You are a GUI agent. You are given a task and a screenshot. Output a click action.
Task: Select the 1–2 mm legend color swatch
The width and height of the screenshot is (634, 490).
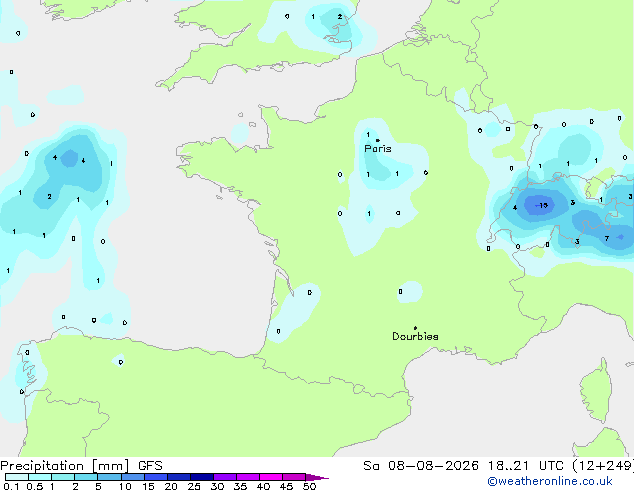tap(63, 477)
